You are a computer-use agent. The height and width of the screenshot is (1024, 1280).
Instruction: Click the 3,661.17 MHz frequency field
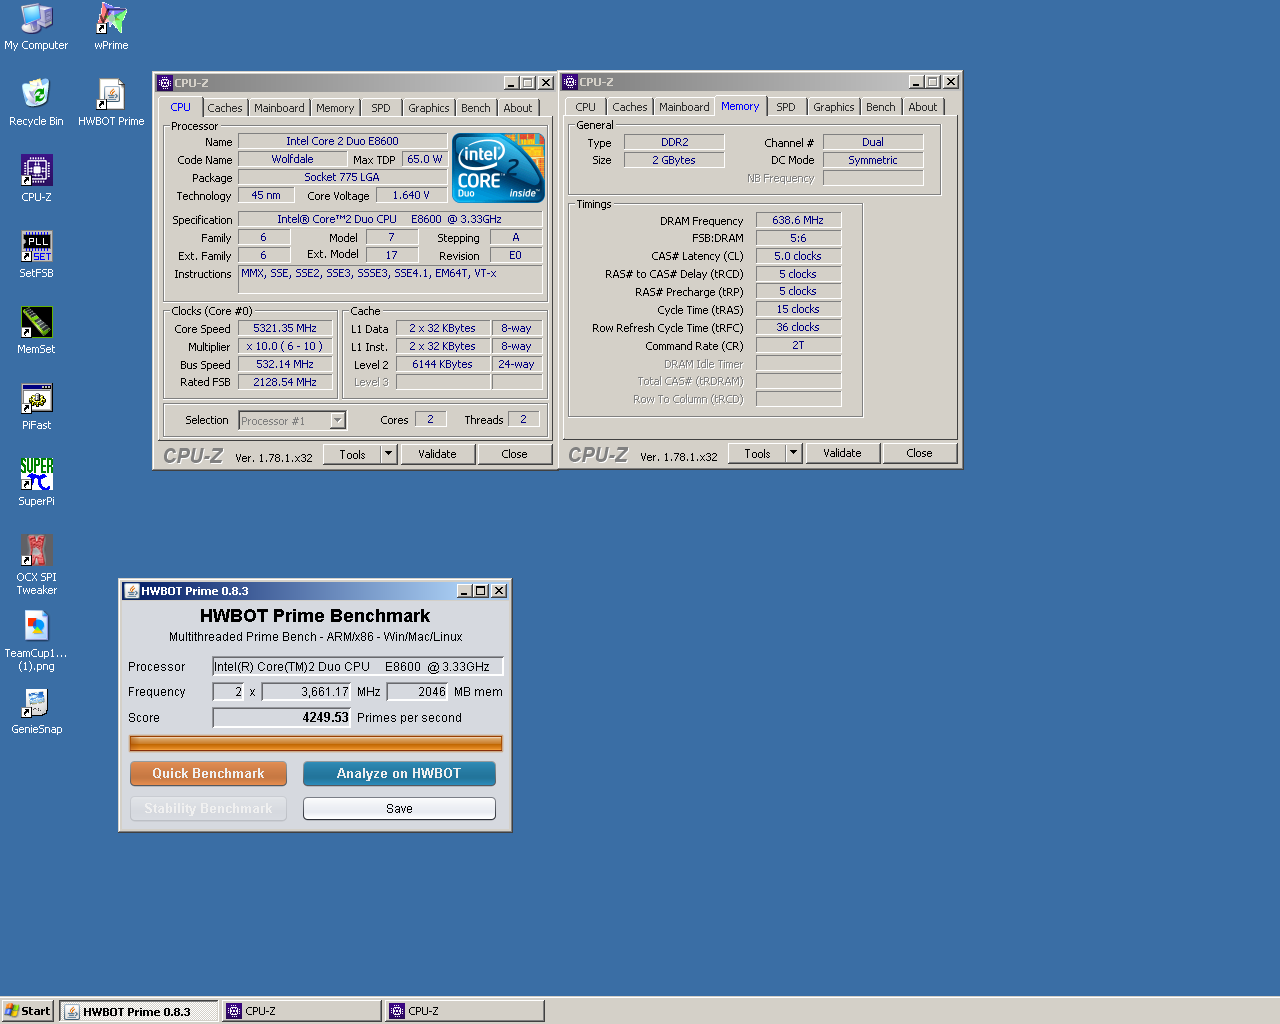tap(307, 692)
